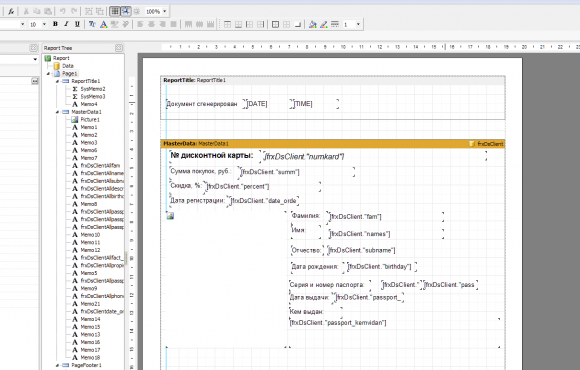
Task: Click the fx expression editor icon
Action: coord(11,11)
